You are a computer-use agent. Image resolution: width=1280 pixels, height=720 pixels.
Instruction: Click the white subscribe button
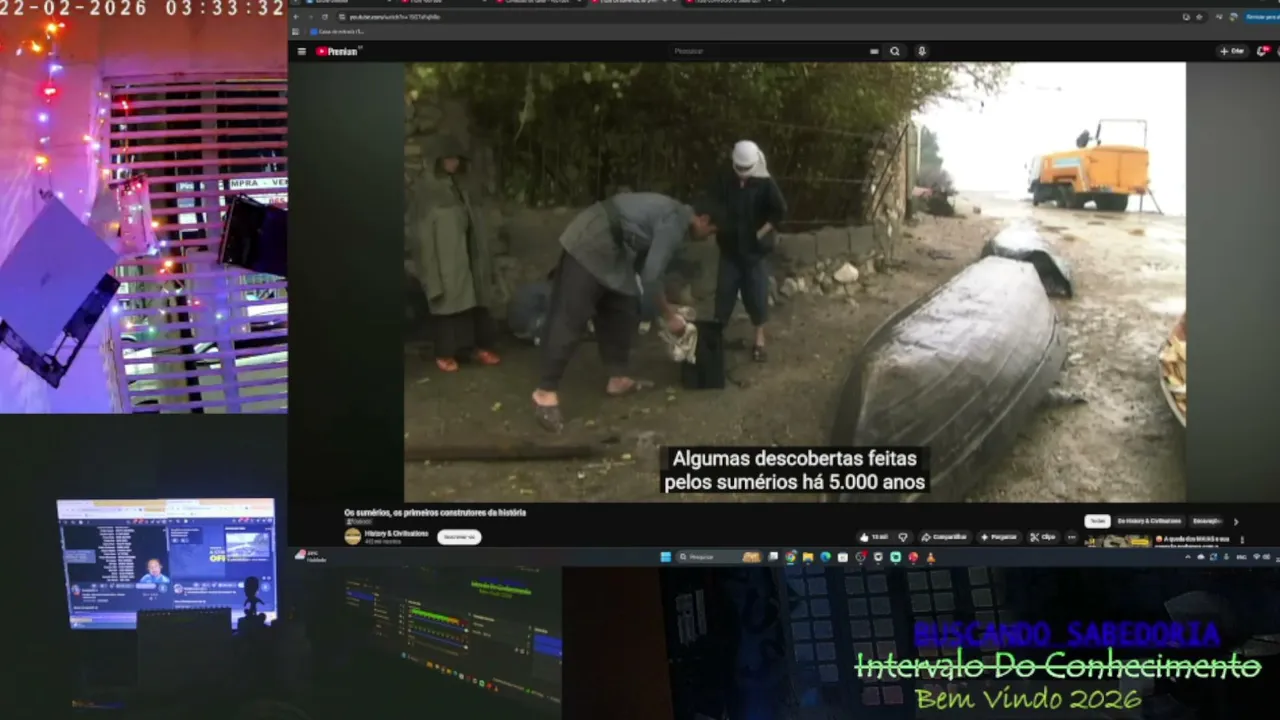[459, 537]
